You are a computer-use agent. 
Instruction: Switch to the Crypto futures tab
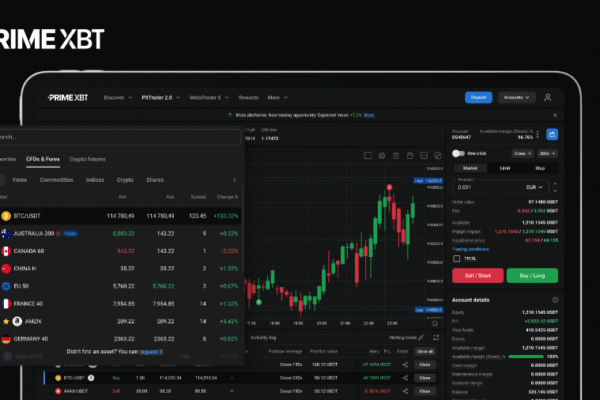(87, 159)
